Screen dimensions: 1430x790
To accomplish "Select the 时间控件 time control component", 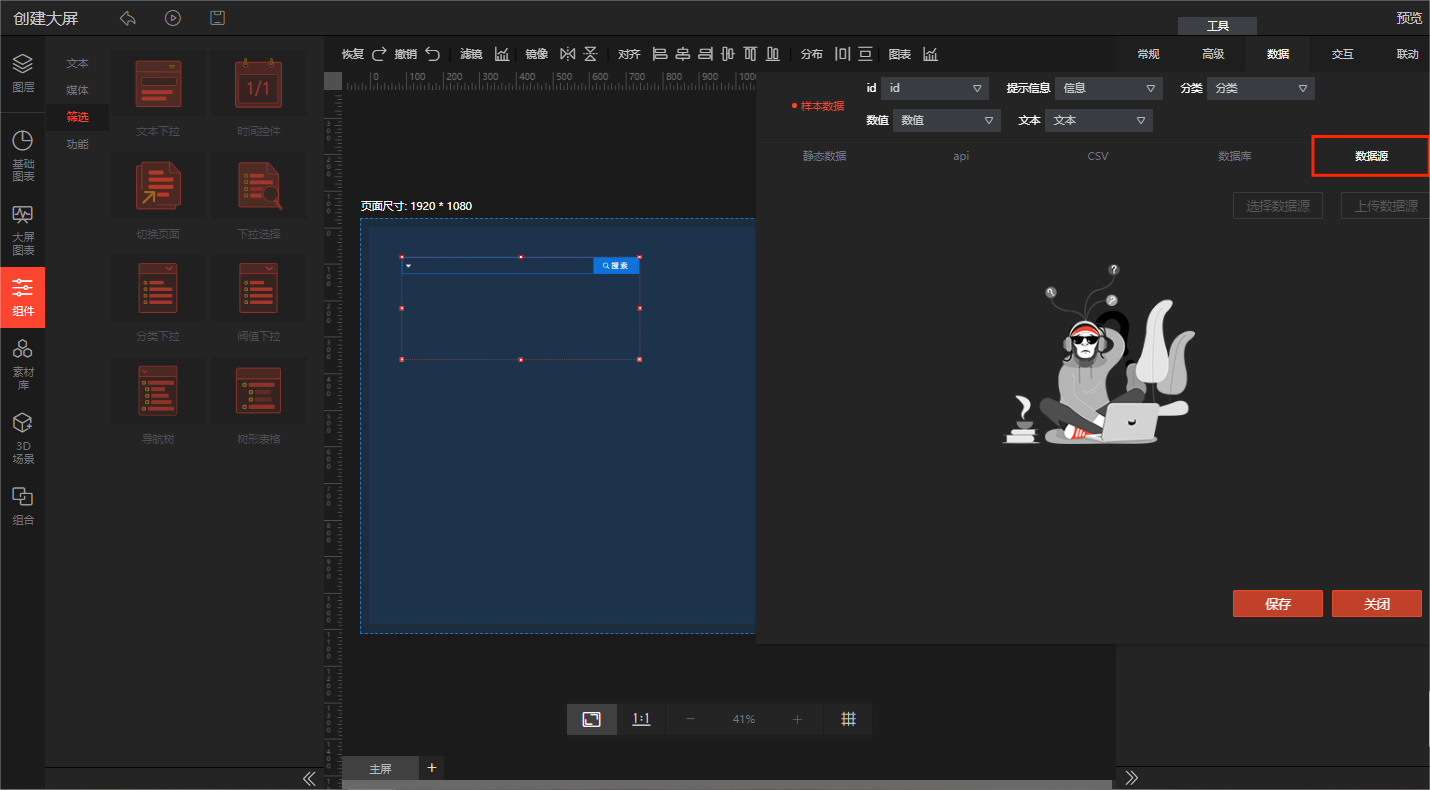I will [258, 98].
